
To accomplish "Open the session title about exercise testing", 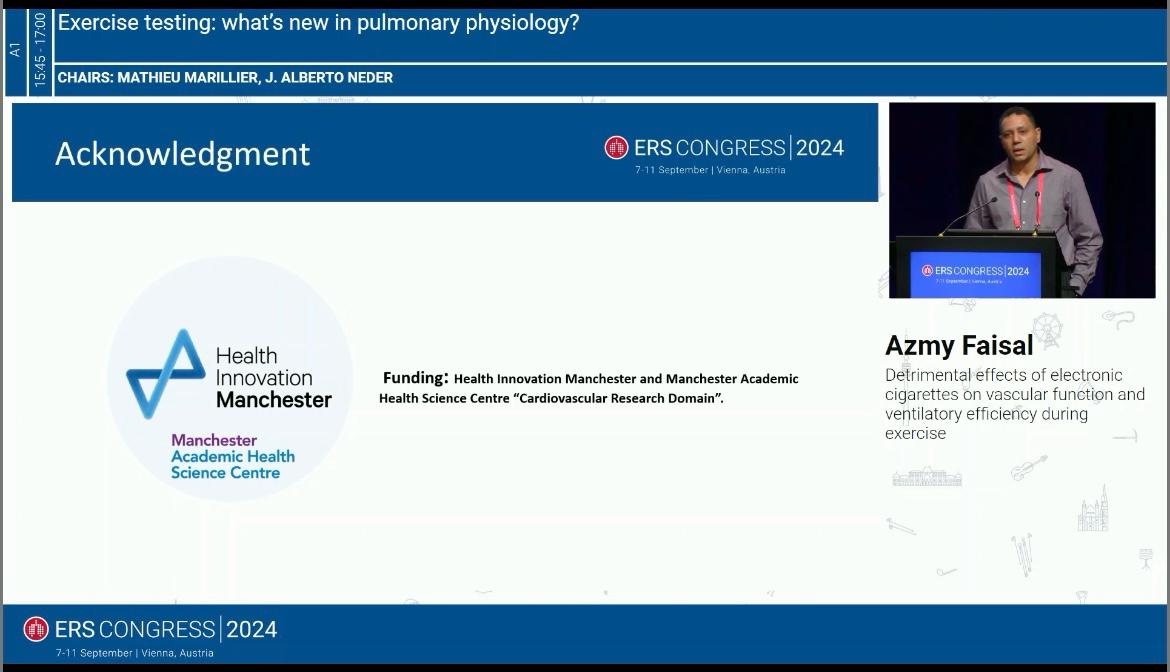I will tap(318, 23).
